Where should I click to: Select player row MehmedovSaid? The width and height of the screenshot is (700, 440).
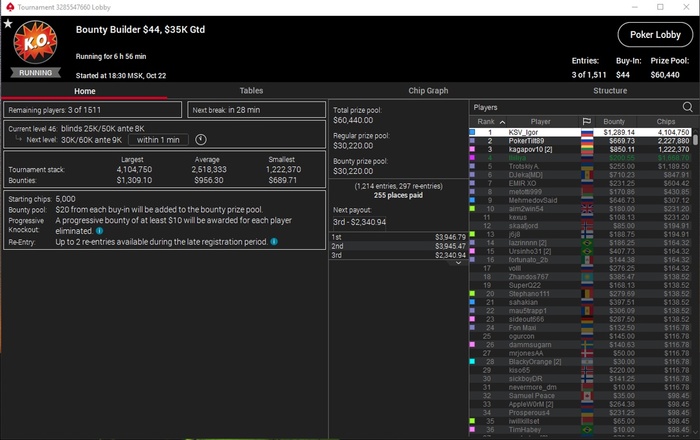[x=580, y=200]
